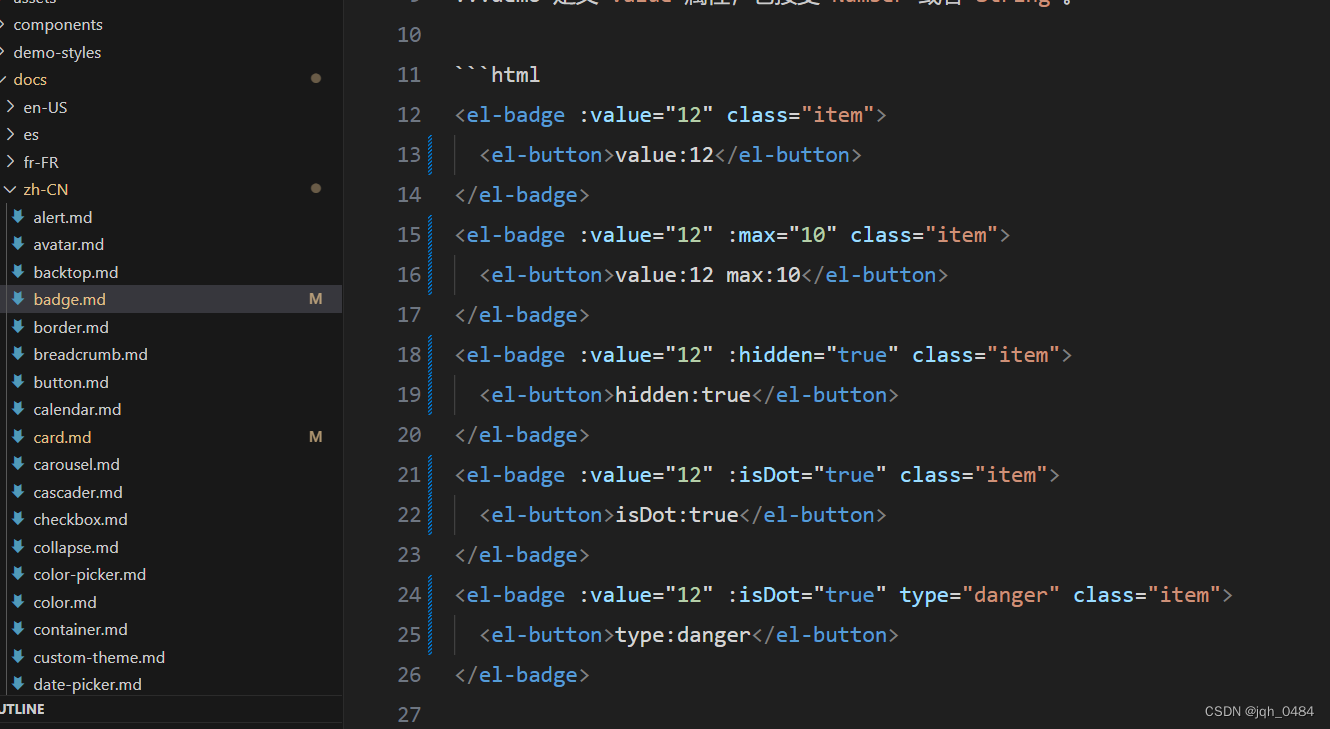Open custom-theme.md from the explorer
The image size is (1330, 729).
(99, 656)
